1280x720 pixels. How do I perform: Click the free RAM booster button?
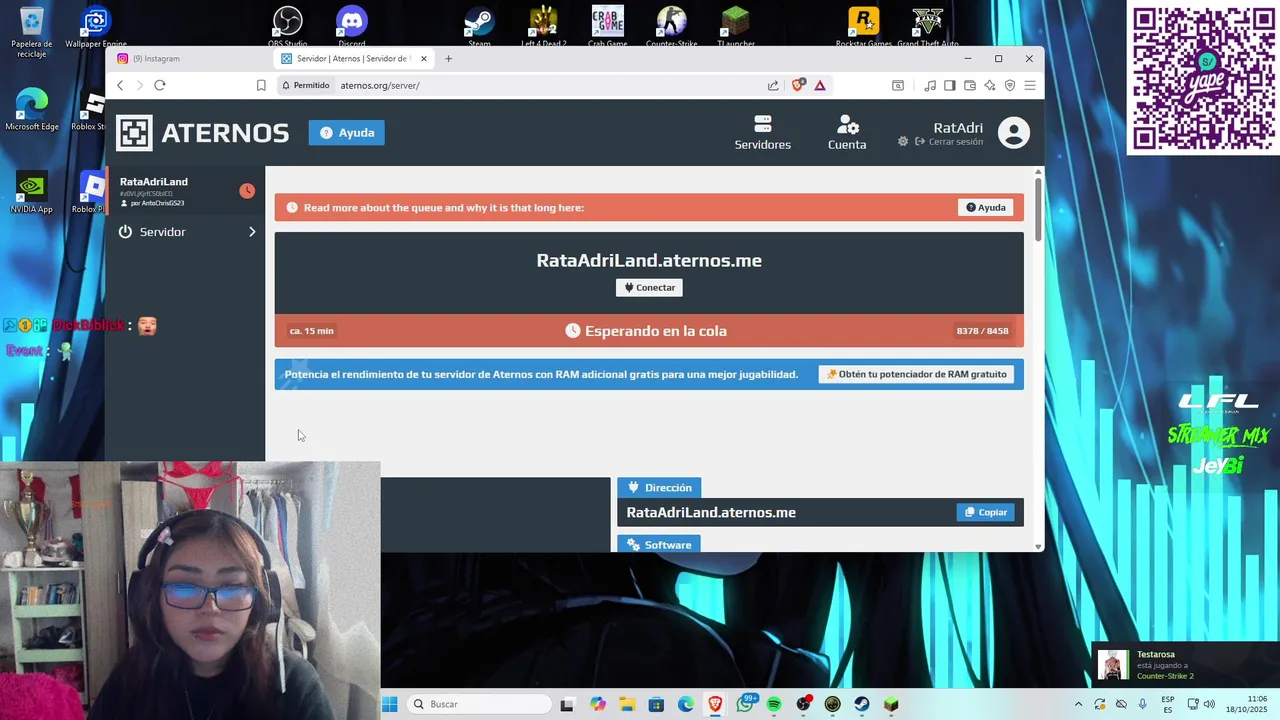(x=916, y=374)
